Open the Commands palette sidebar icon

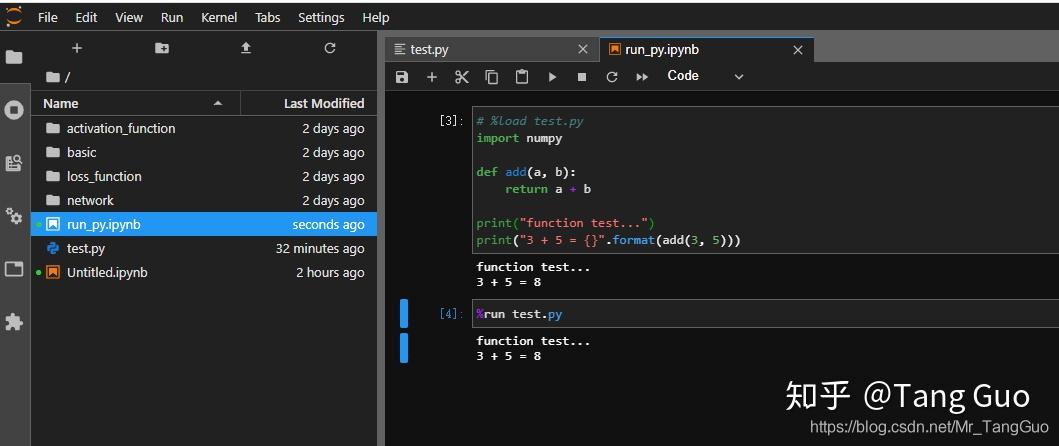pyautogui.click(x=14, y=163)
